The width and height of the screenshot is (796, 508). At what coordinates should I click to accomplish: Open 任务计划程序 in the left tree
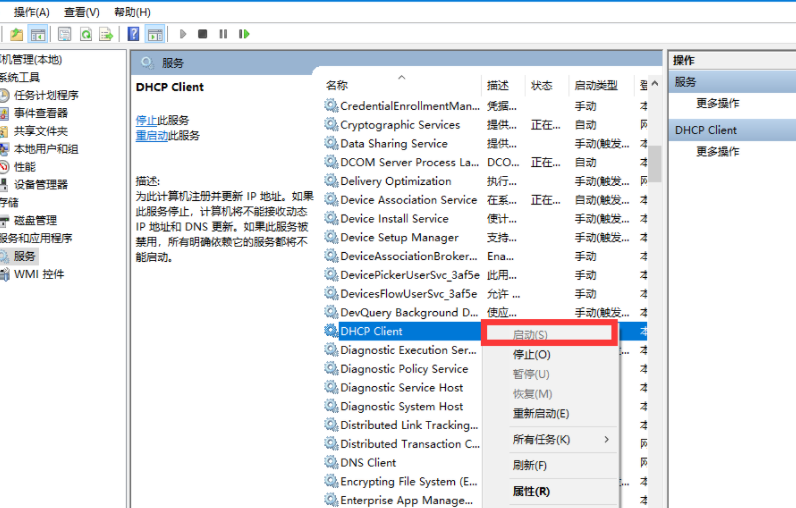(45, 95)
